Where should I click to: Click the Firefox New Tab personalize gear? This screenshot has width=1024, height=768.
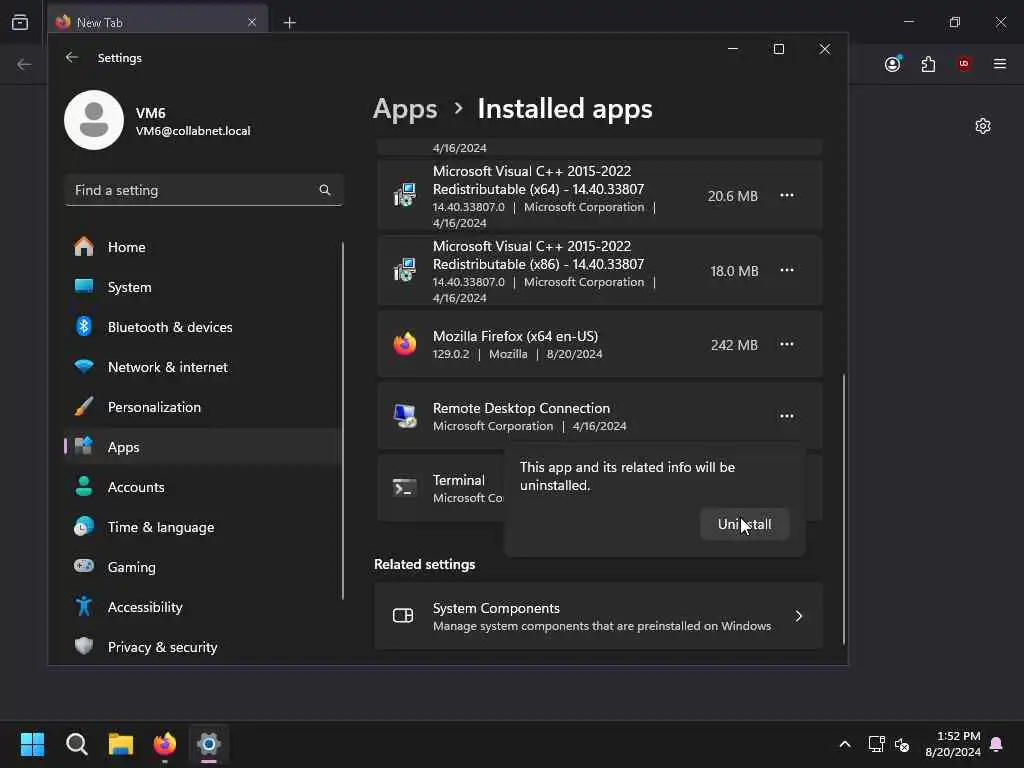983,126
